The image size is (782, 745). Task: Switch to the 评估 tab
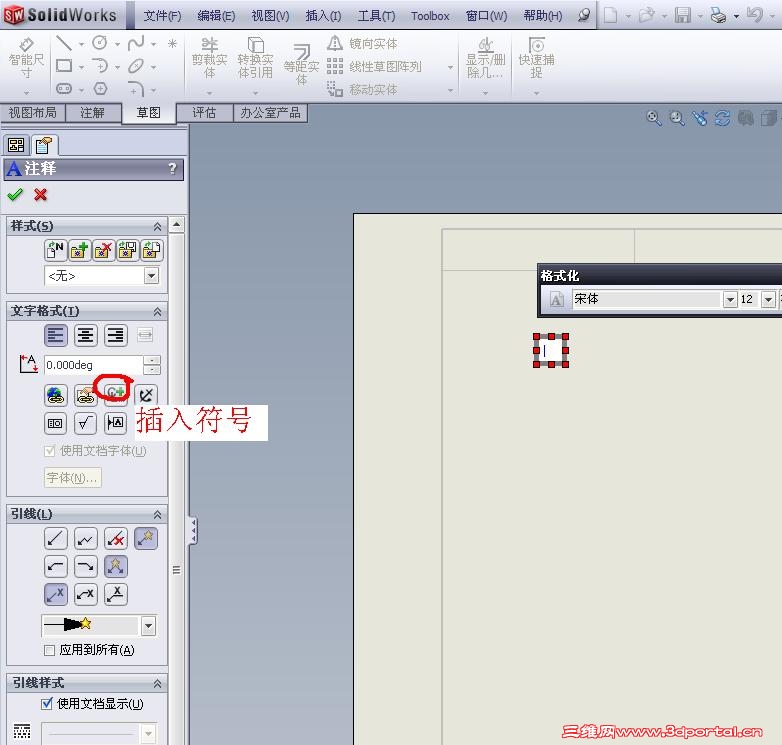pyautogui.click(x=204, y=113)
